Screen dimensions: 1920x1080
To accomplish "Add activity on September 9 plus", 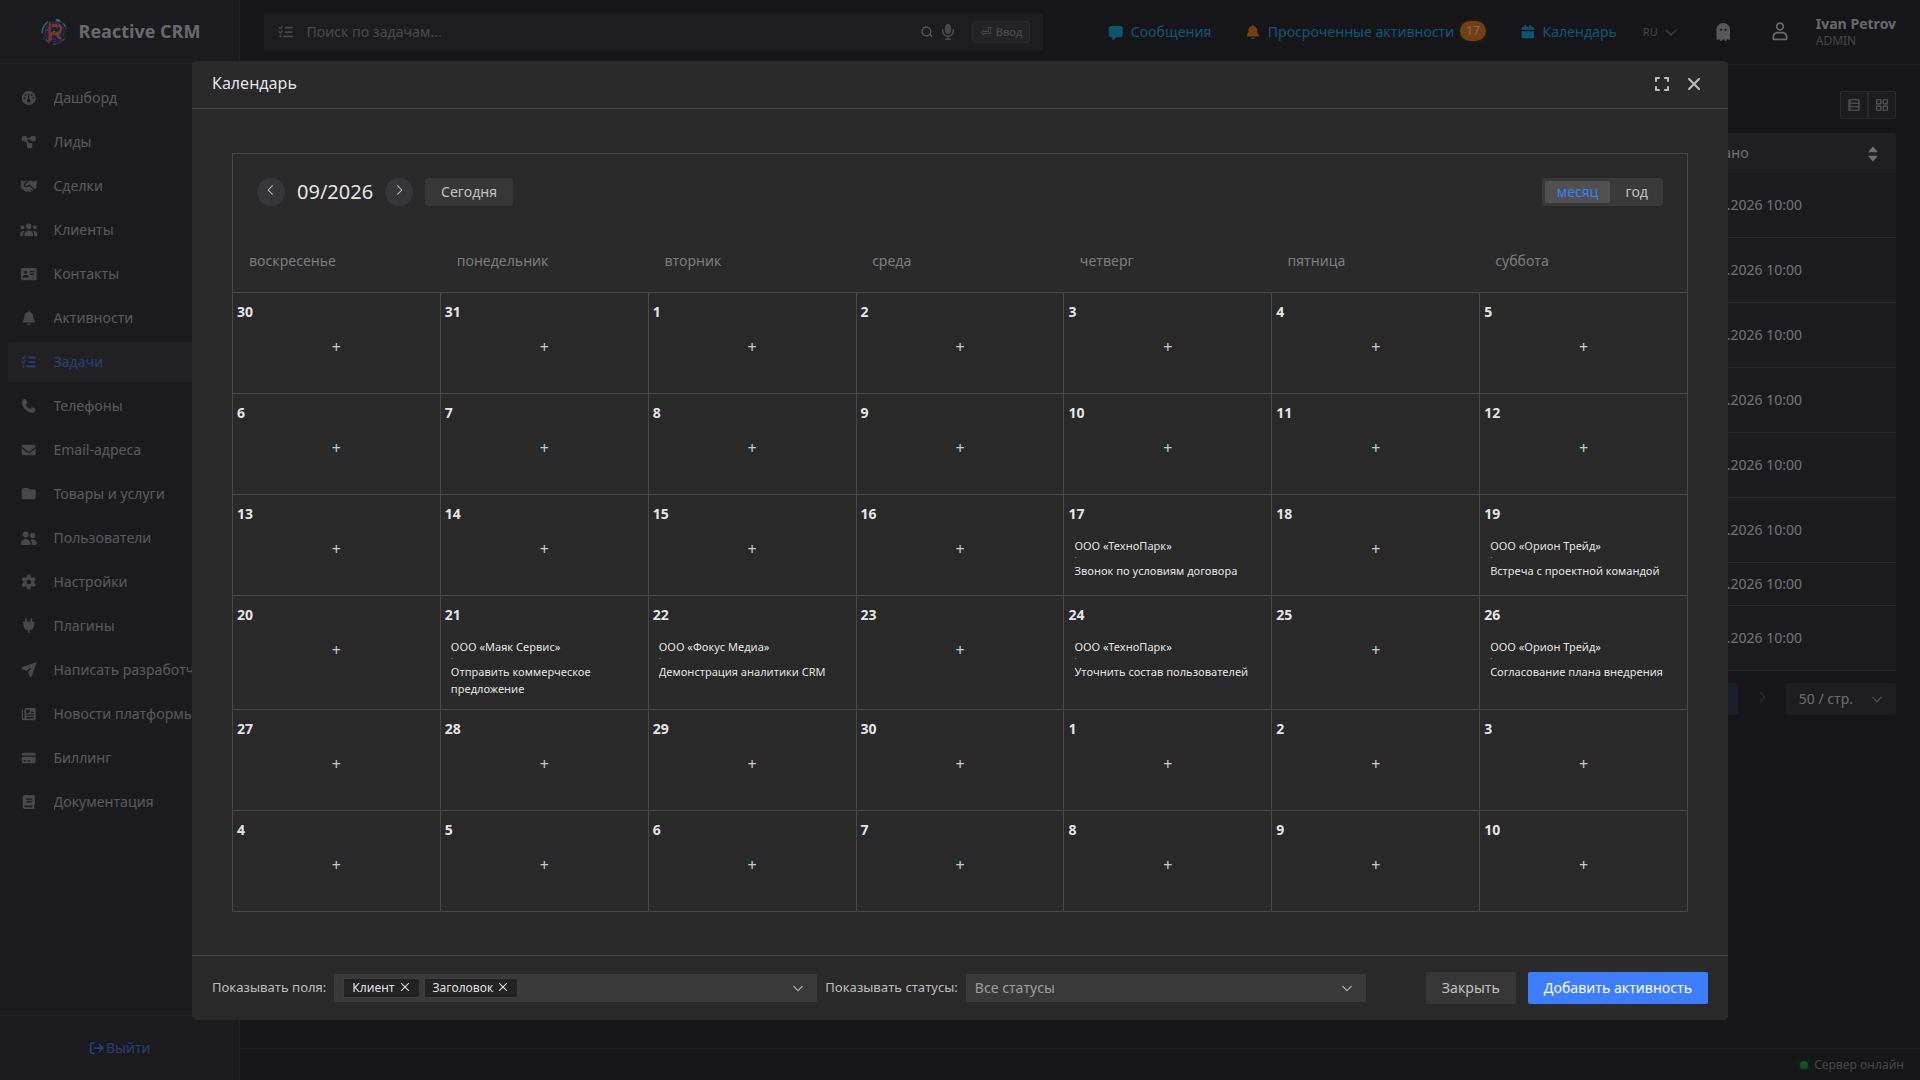I will 960,448.
